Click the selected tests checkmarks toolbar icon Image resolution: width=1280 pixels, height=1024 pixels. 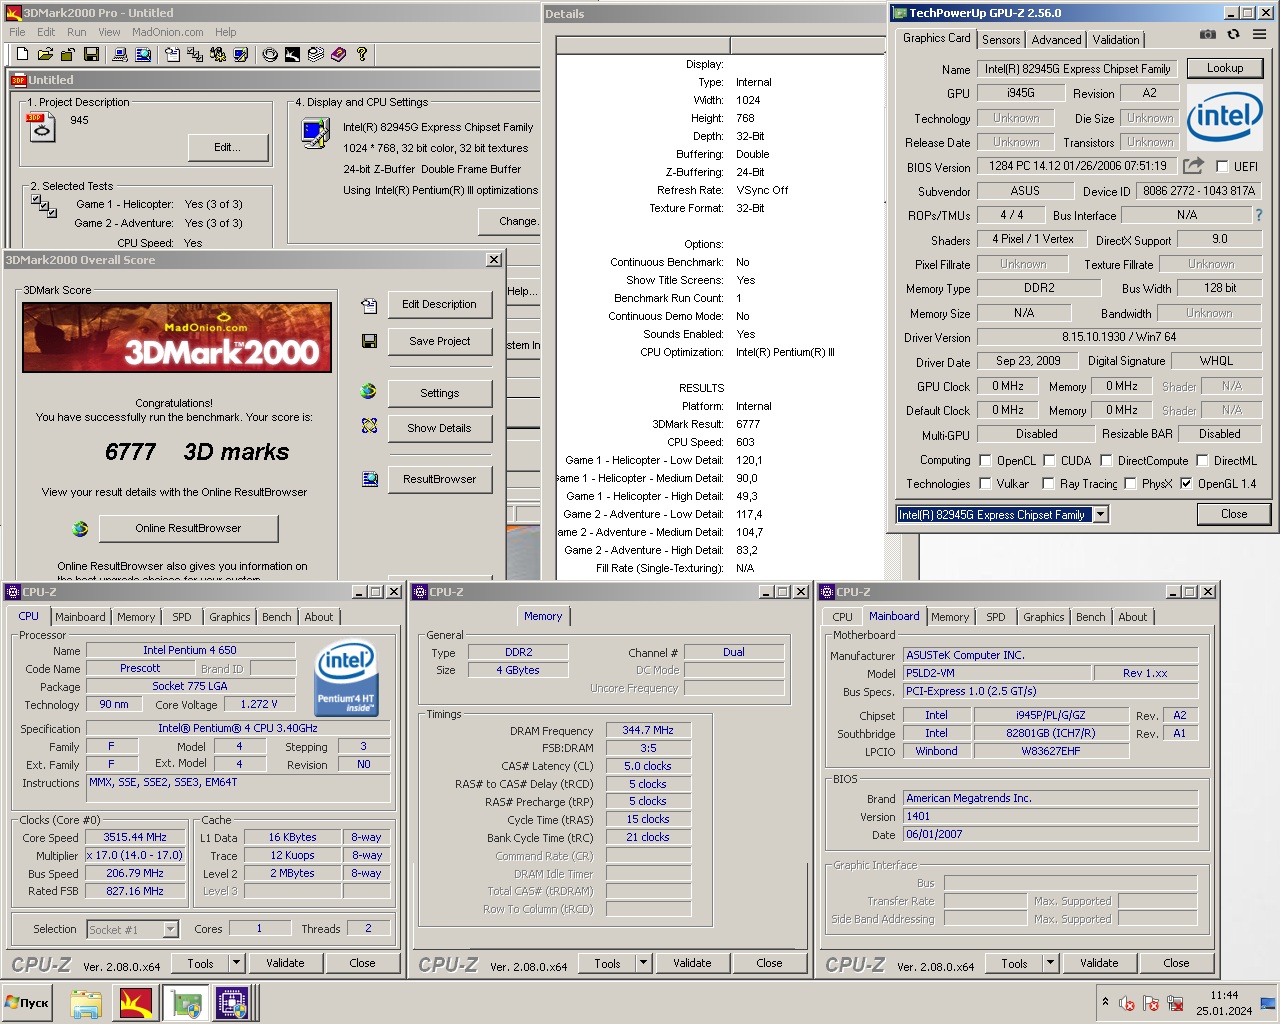pyautogui.click(x=195, y=54)
